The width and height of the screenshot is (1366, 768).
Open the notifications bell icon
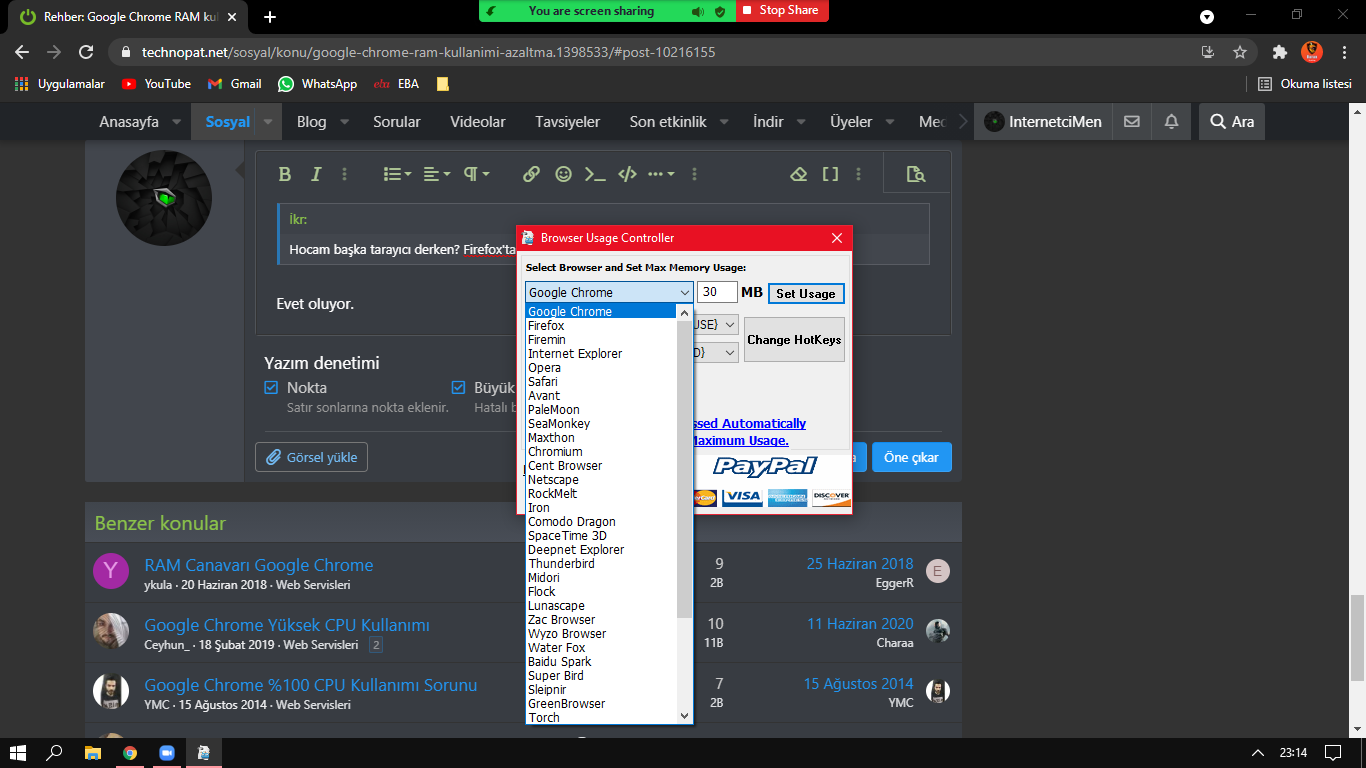coord(1171,122)
